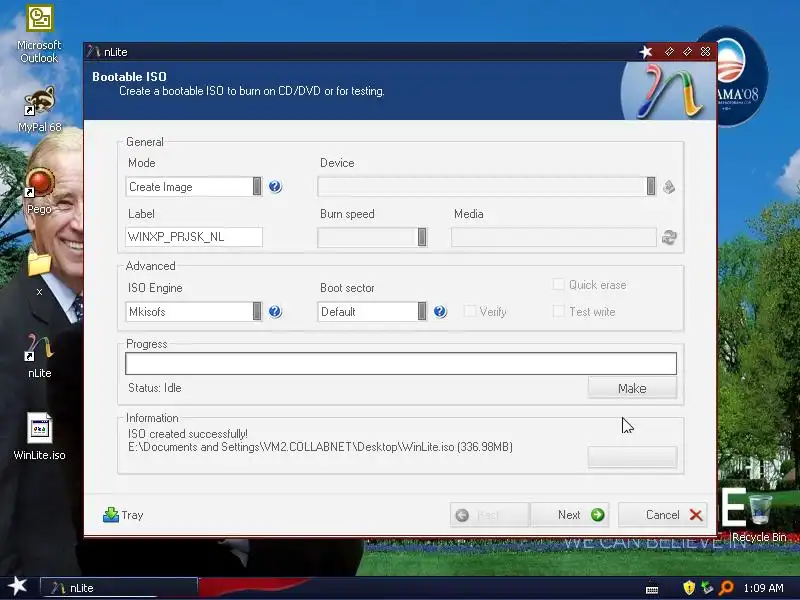Open the Pego desktop shortcut

pyautogui.click(x=39, y=191)
